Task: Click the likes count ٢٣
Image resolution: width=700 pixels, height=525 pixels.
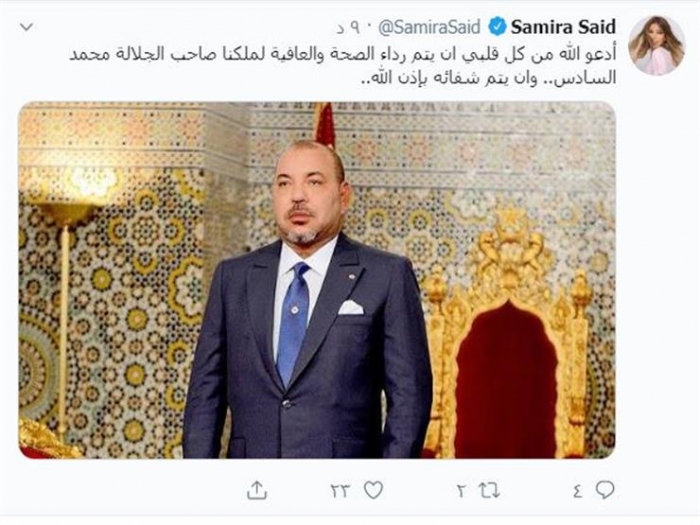Action: coord(340,492)
